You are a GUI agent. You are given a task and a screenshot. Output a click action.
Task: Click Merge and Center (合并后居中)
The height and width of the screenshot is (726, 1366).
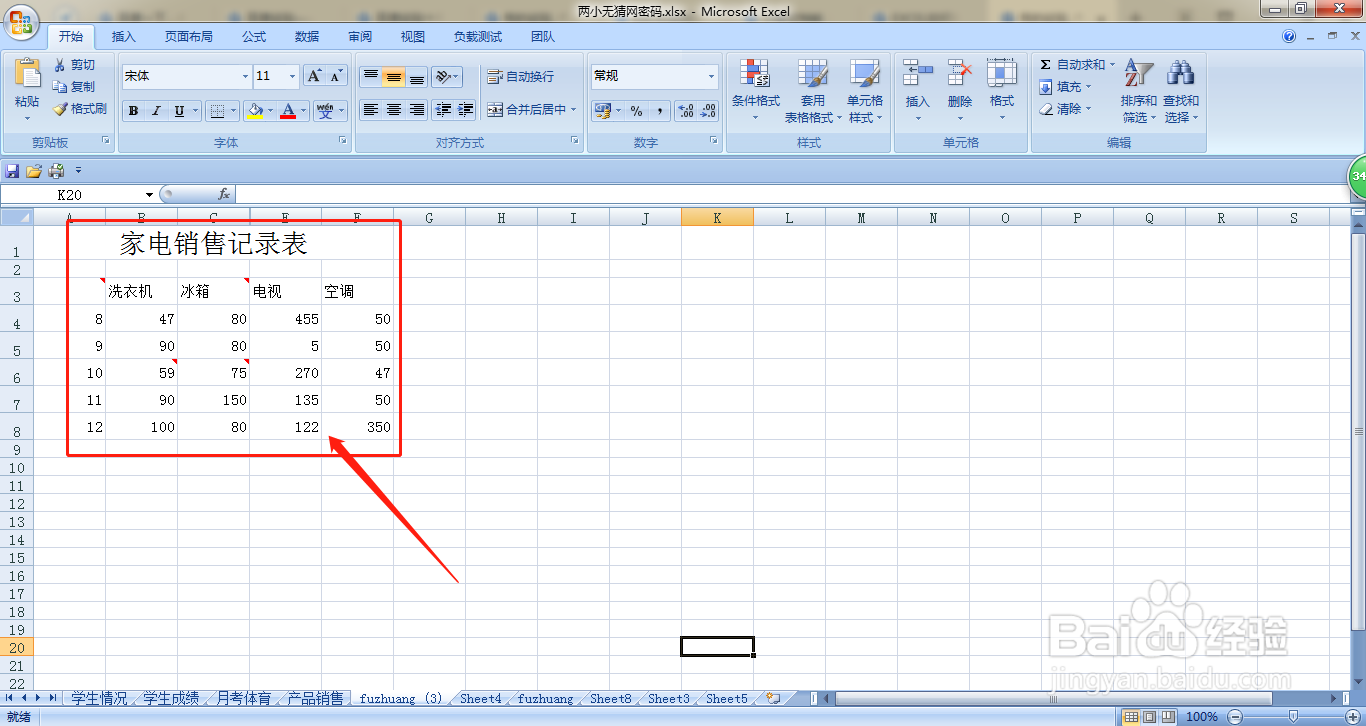[x=531, y=110]
